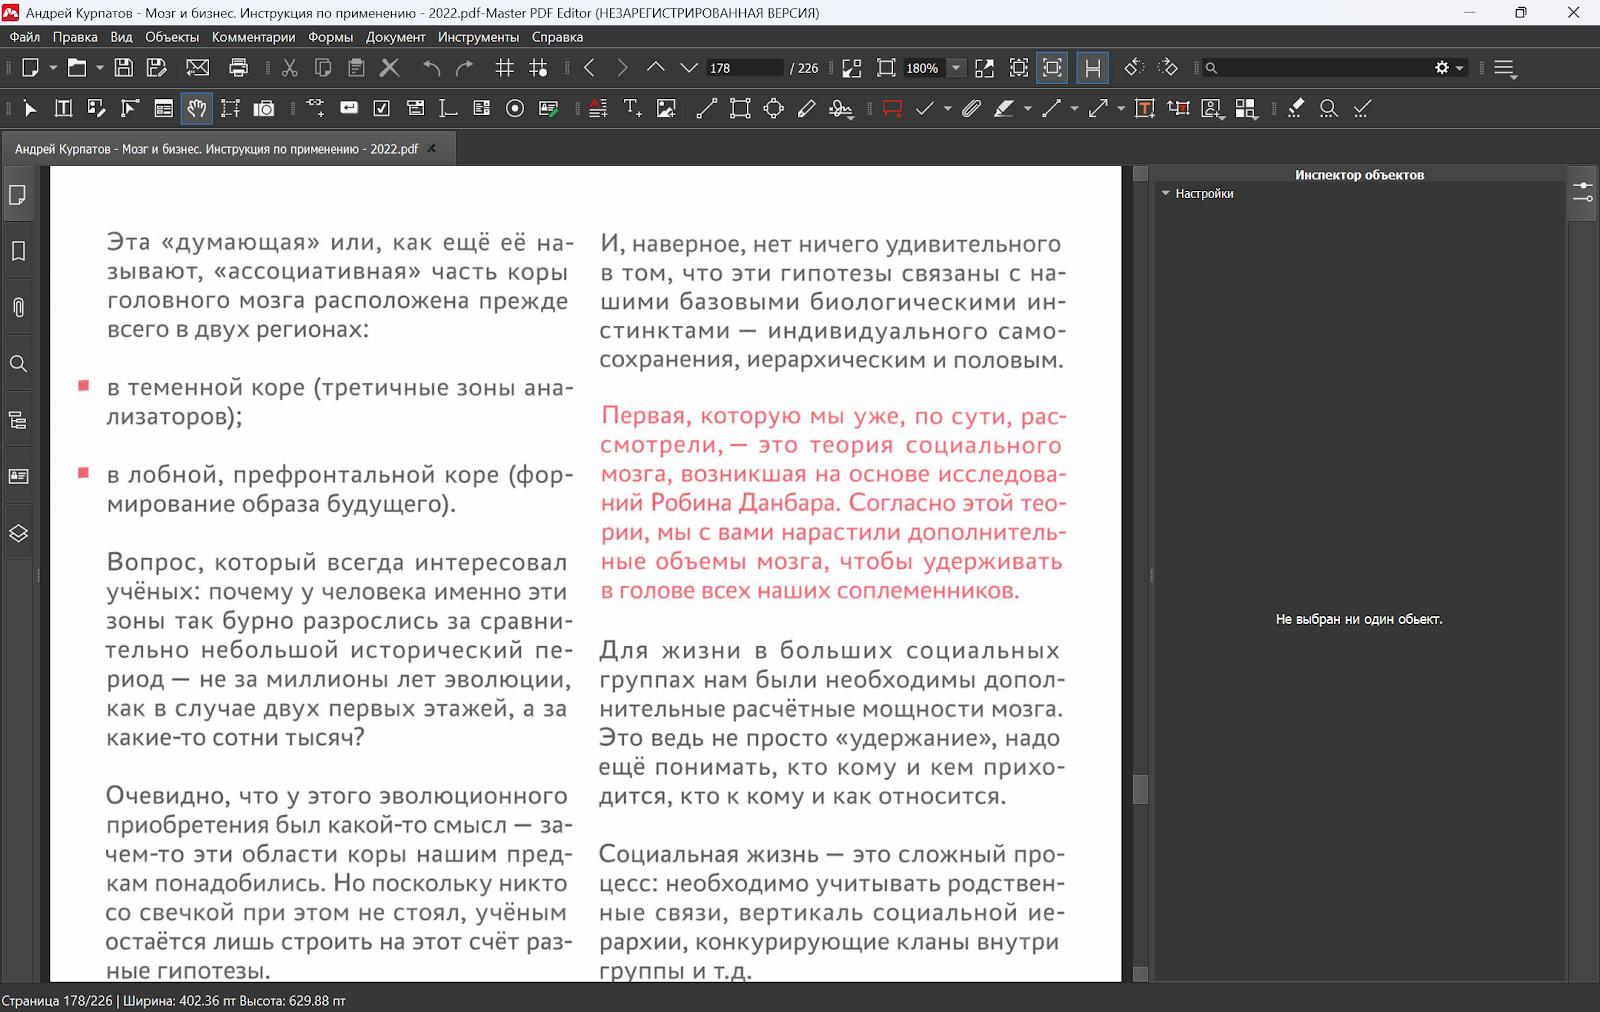This screenshot has width=1600, height=1012.
Task: Open the Файл menu
Action: click(25, 37)
